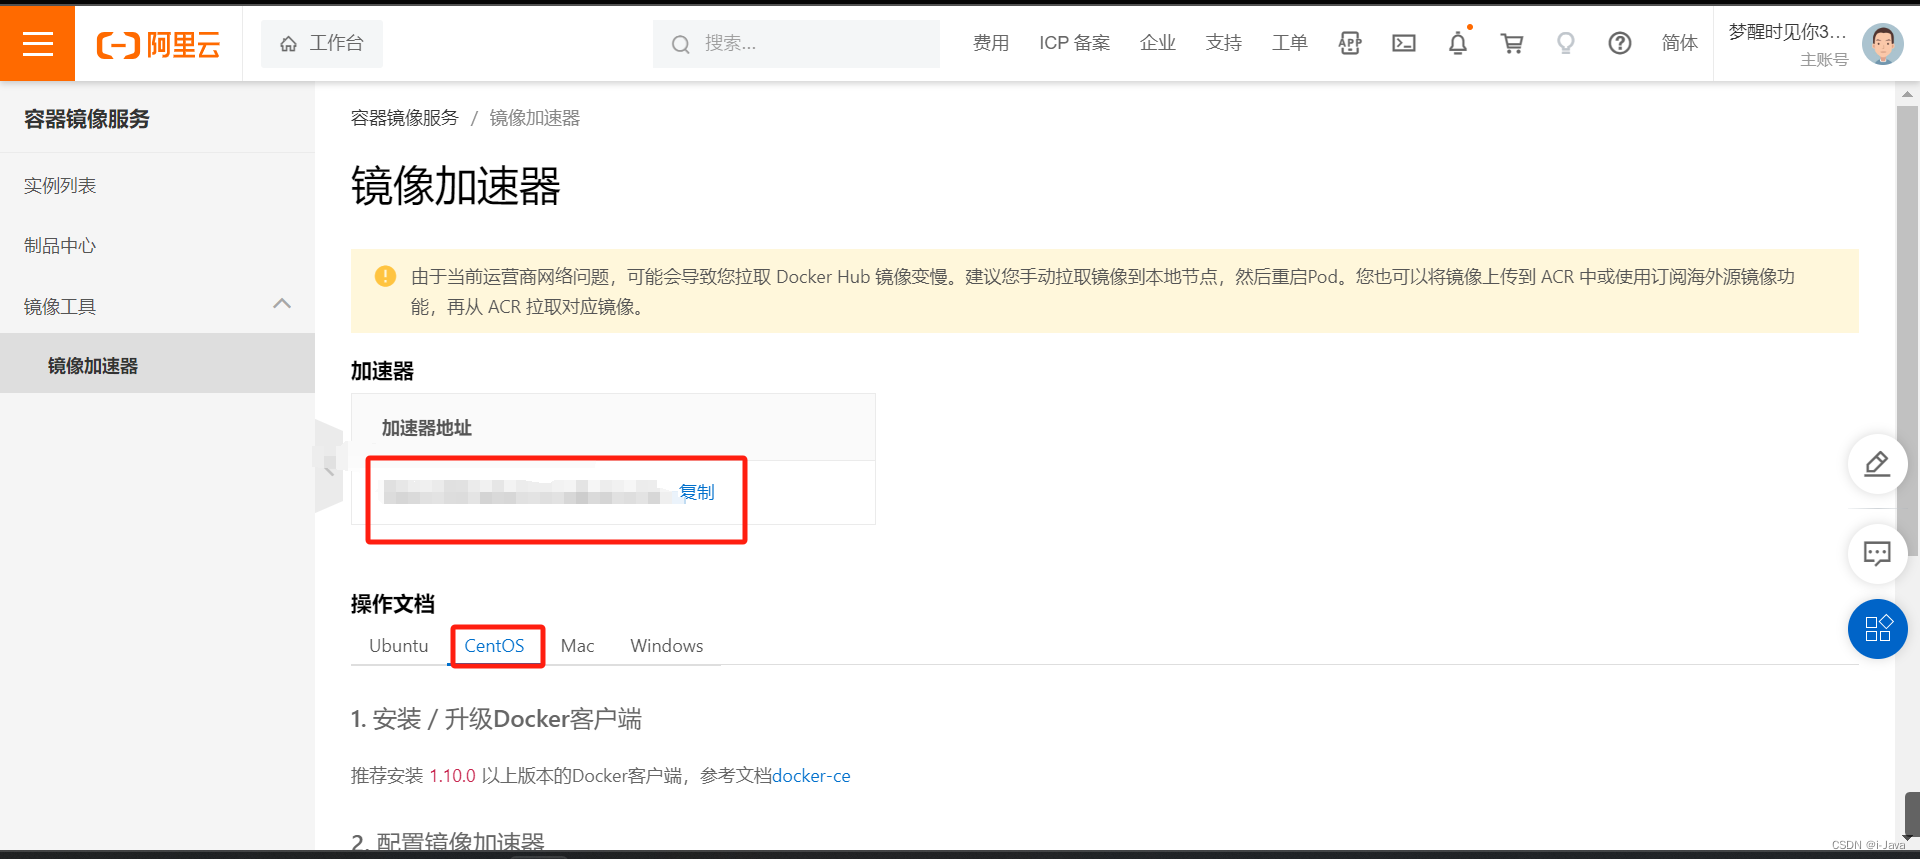The height and width of the screenshot is (859, 1920).
Task: Click the floating edit feedback button
Action: pyautogui.click(x=1877, y=464)
